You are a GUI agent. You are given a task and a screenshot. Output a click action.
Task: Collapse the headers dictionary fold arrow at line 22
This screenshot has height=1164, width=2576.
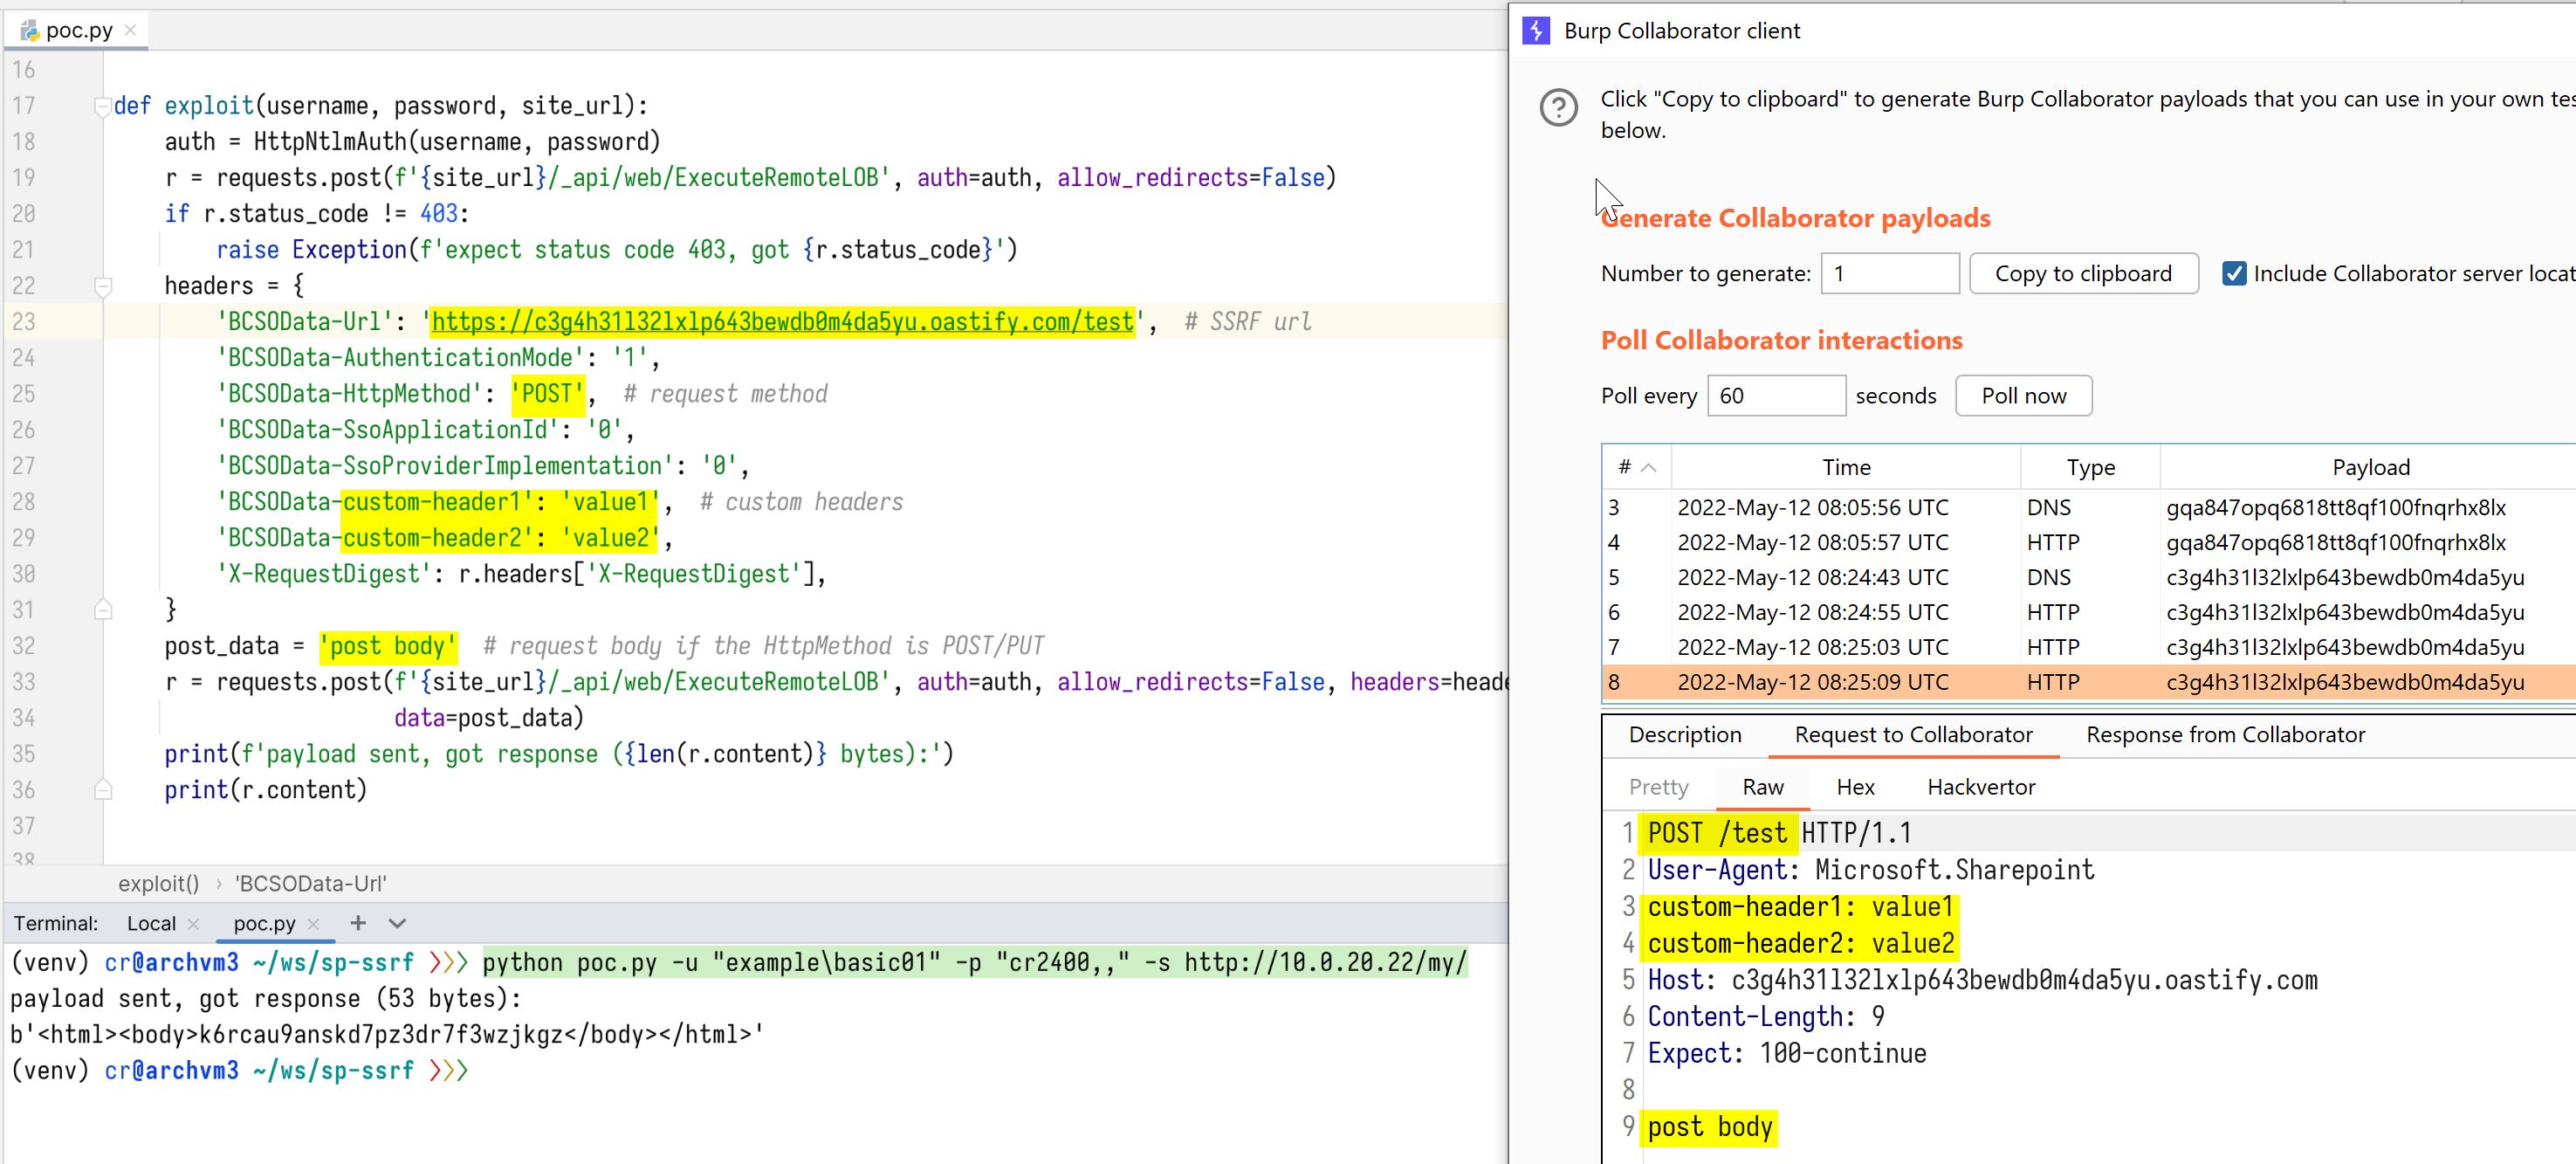coord(102,286)
